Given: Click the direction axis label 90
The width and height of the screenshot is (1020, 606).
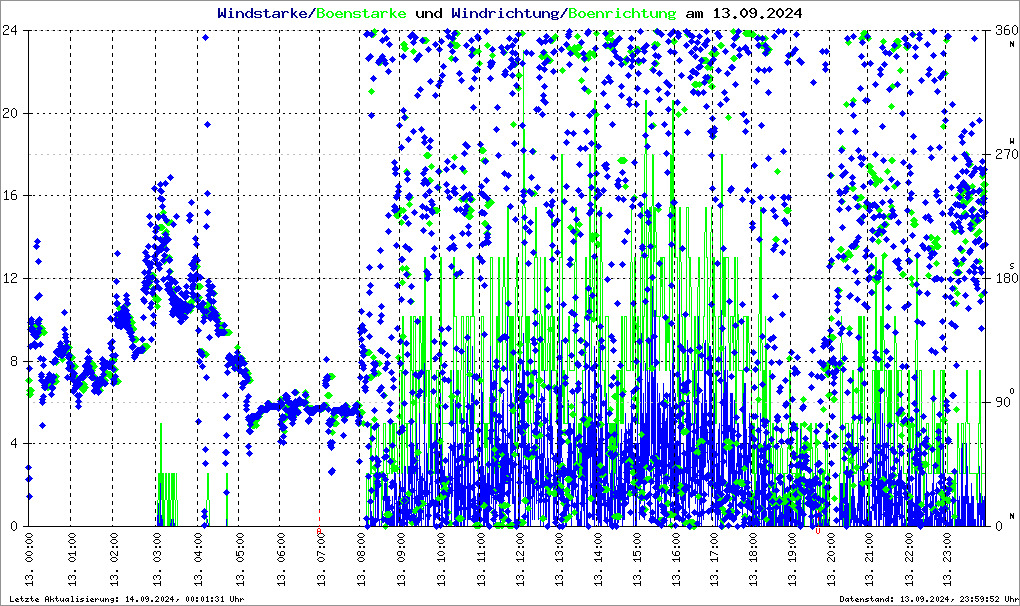Looking at the screenshot, I should 1002,402.
